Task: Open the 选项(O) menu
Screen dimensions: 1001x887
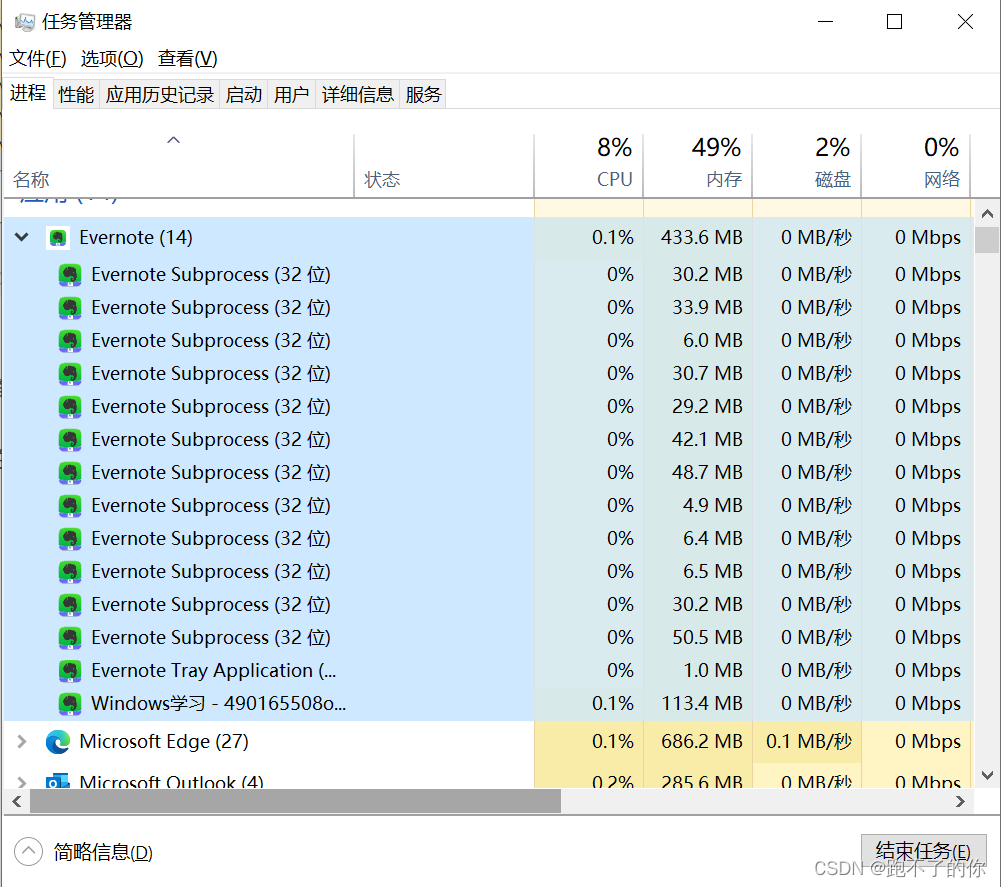Action: tap(112, 59)
